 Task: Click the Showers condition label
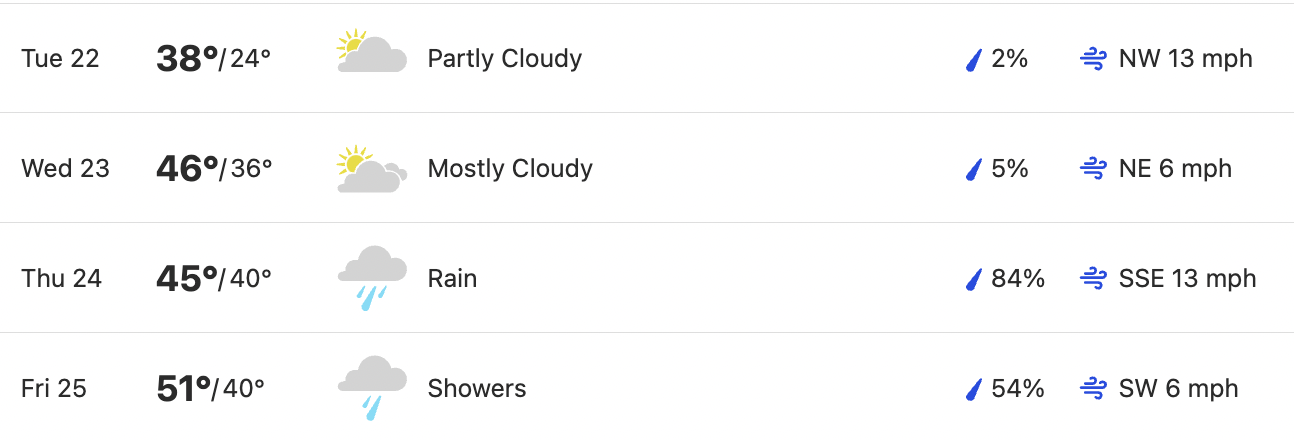477,388
